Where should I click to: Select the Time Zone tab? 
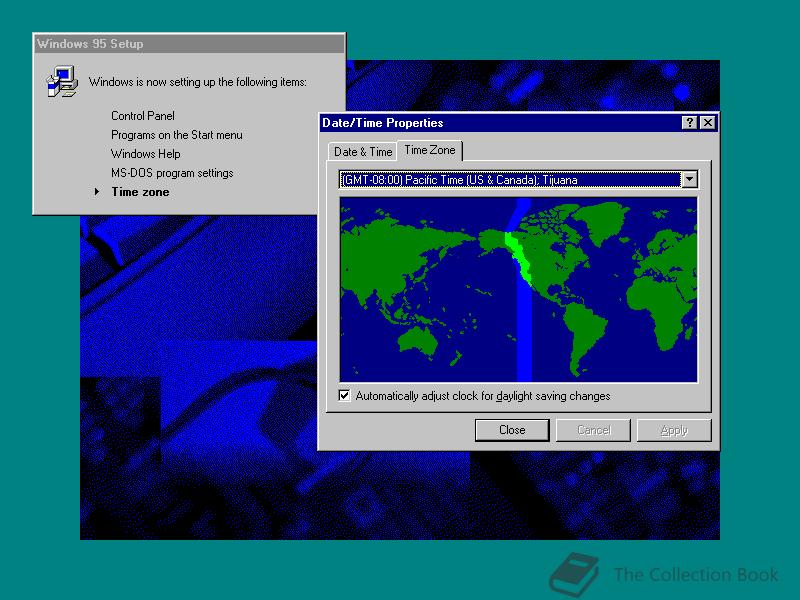pyautogui.click(x=430, y=150)
